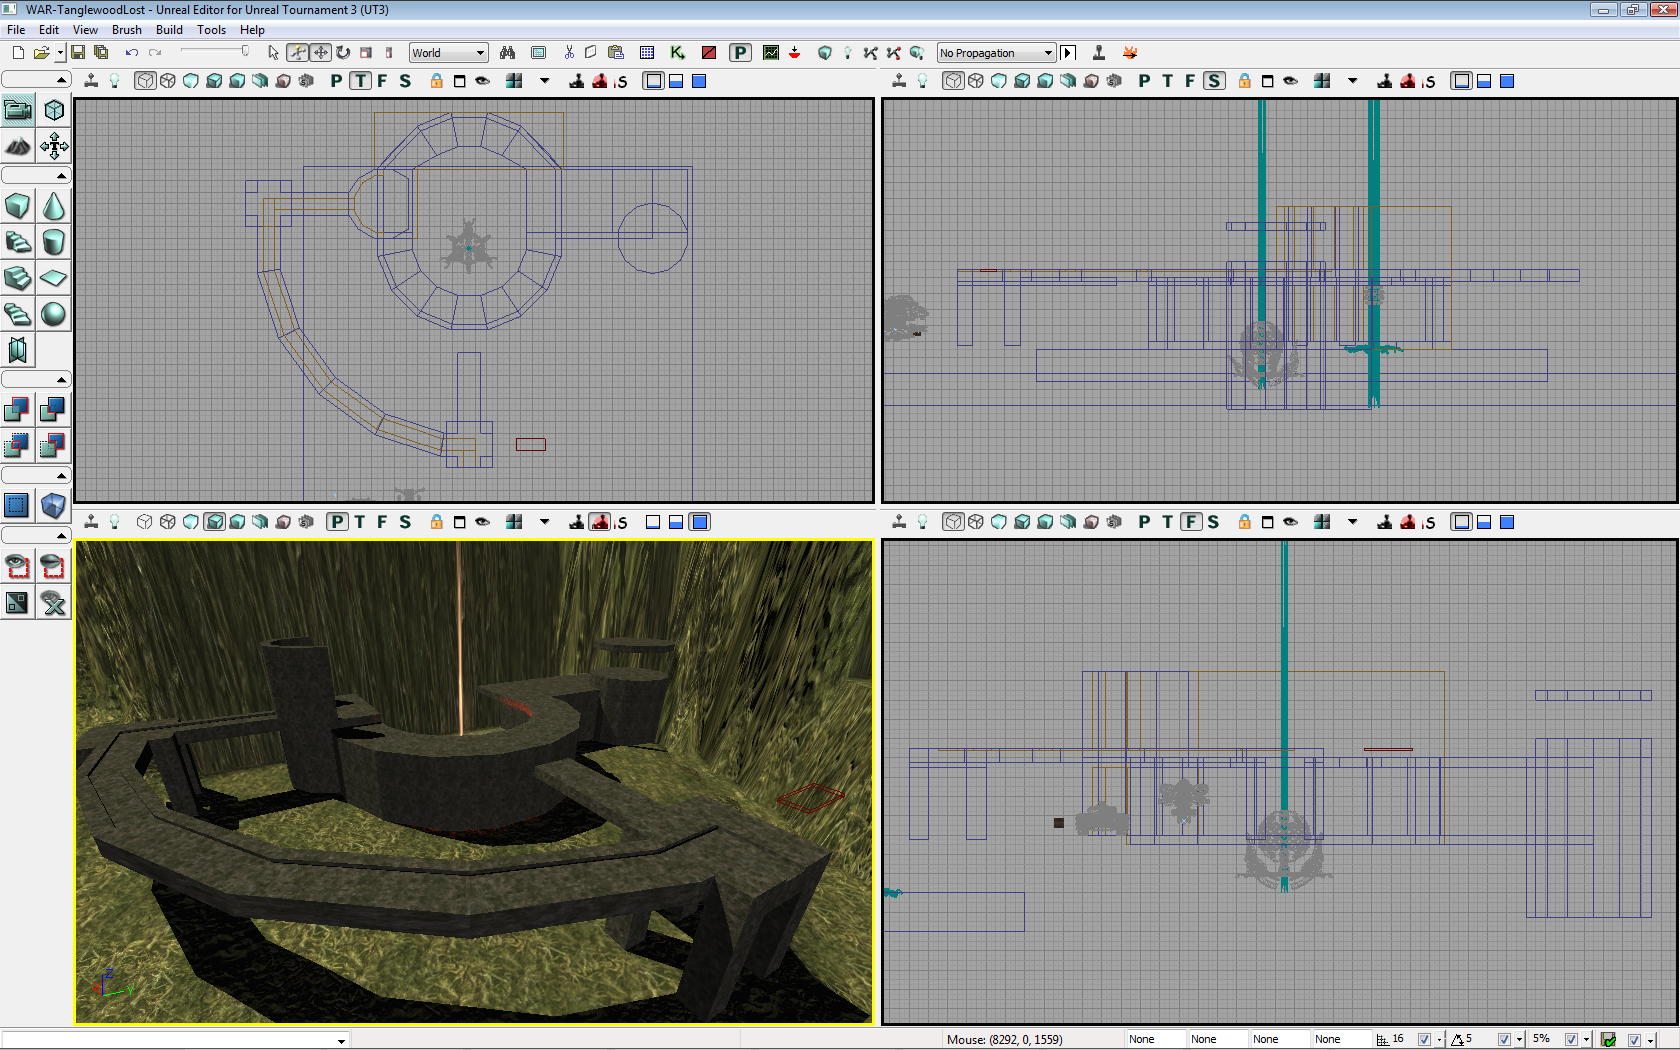The width and height of the screenshot is (1680, 1050).
Task: Click the CSG Add icon
Action: (18, 409)
